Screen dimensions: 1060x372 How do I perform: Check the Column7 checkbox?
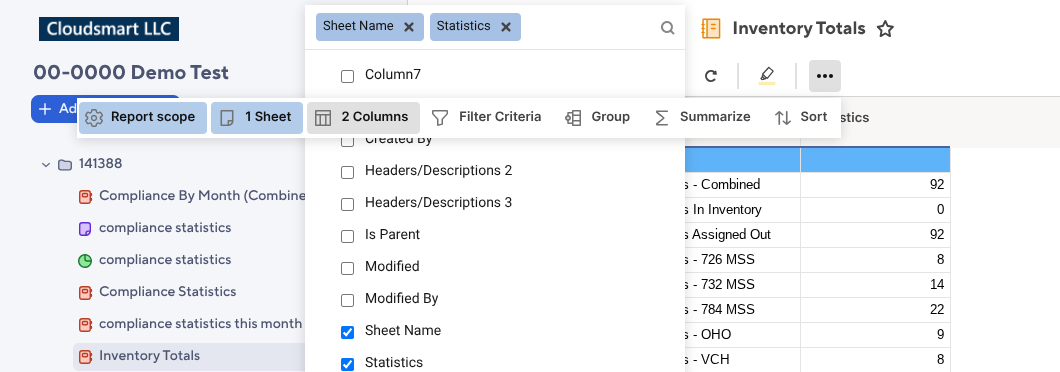pyautogui.click(x=347, y=76)
